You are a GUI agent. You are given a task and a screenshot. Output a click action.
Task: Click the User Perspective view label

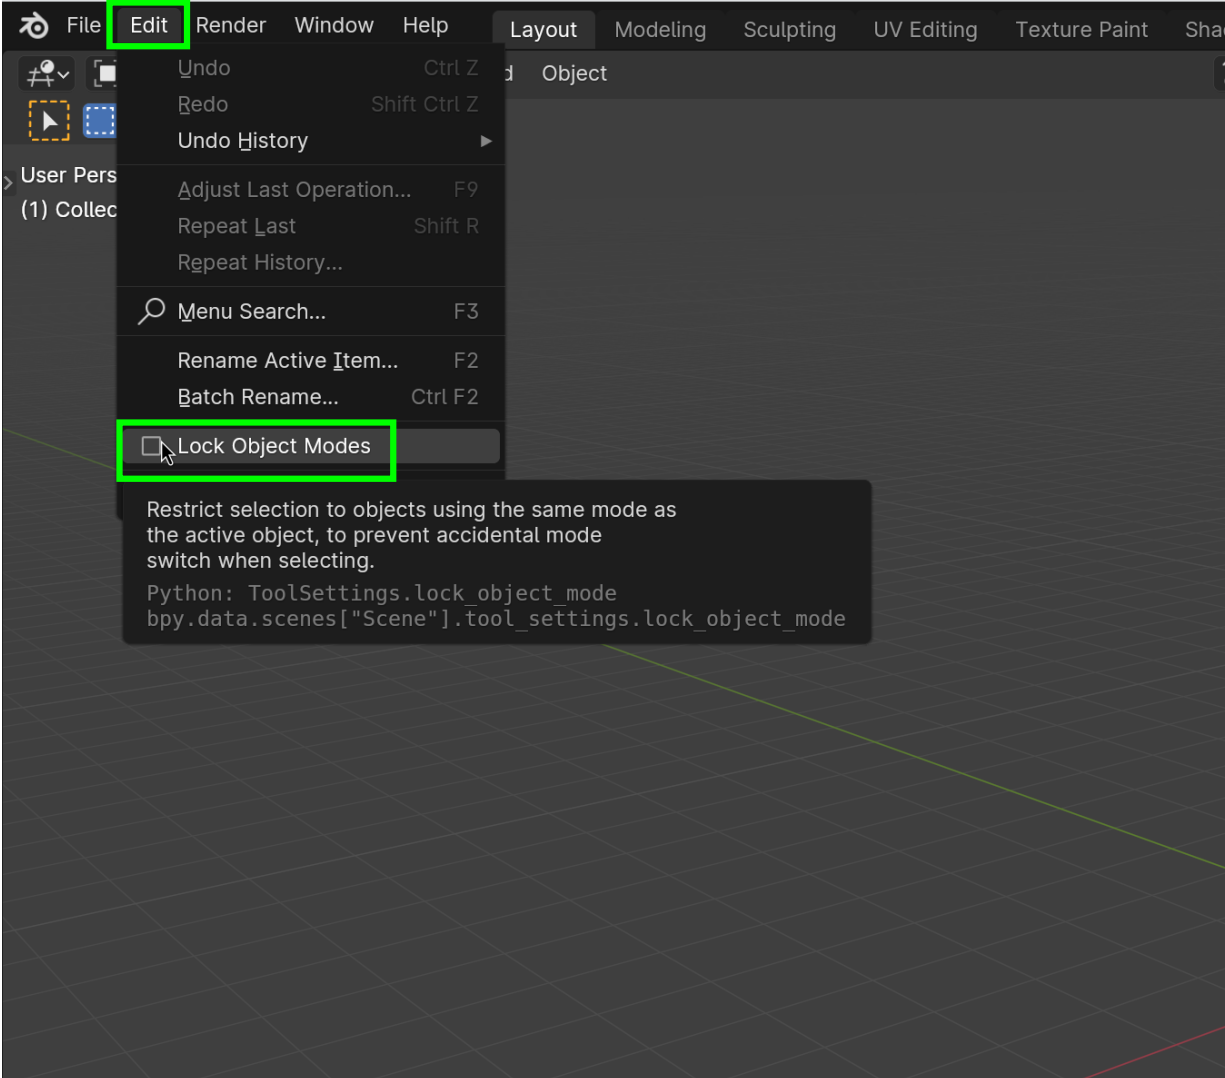[x=68, y=175]
